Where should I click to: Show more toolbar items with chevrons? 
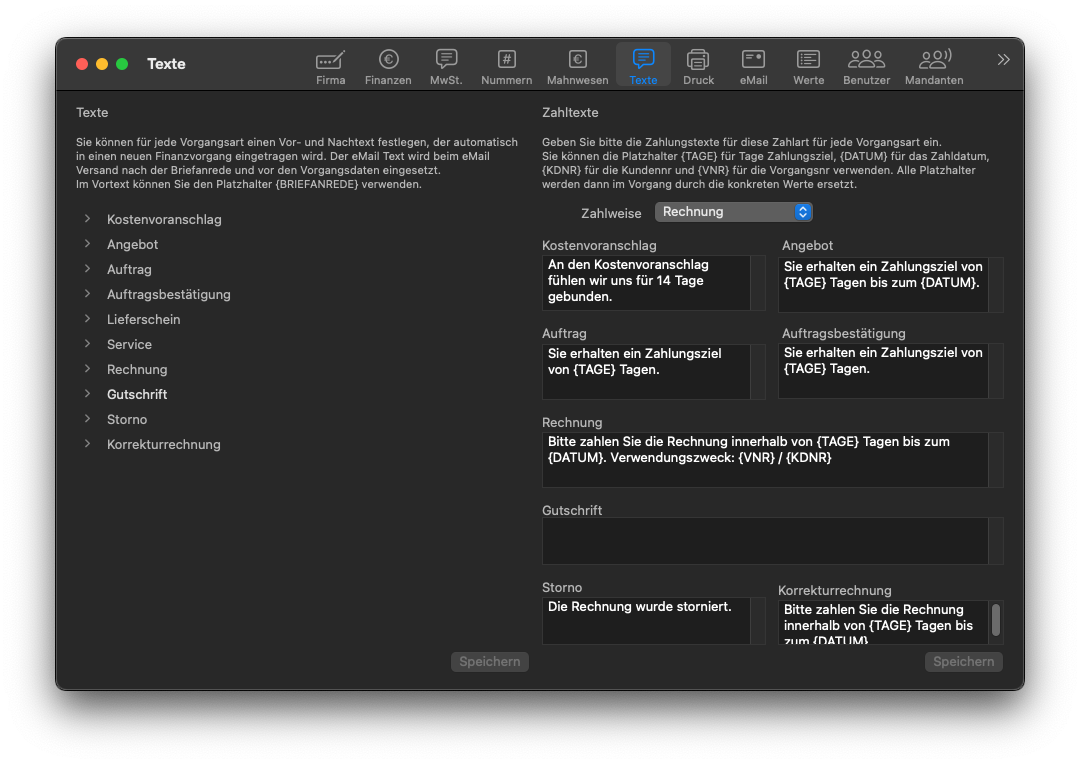(x=1003, y=60)
